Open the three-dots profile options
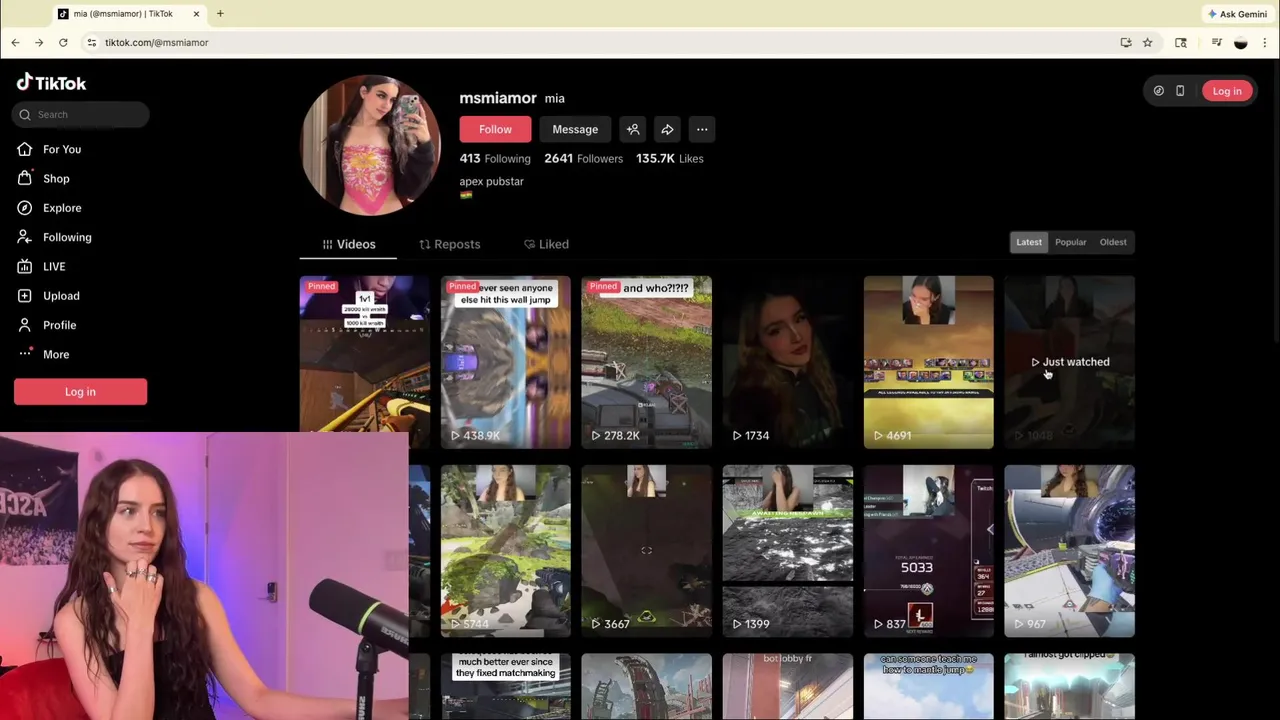The image size is (1280, 720). pyautogui.click(x=702, y=129)
